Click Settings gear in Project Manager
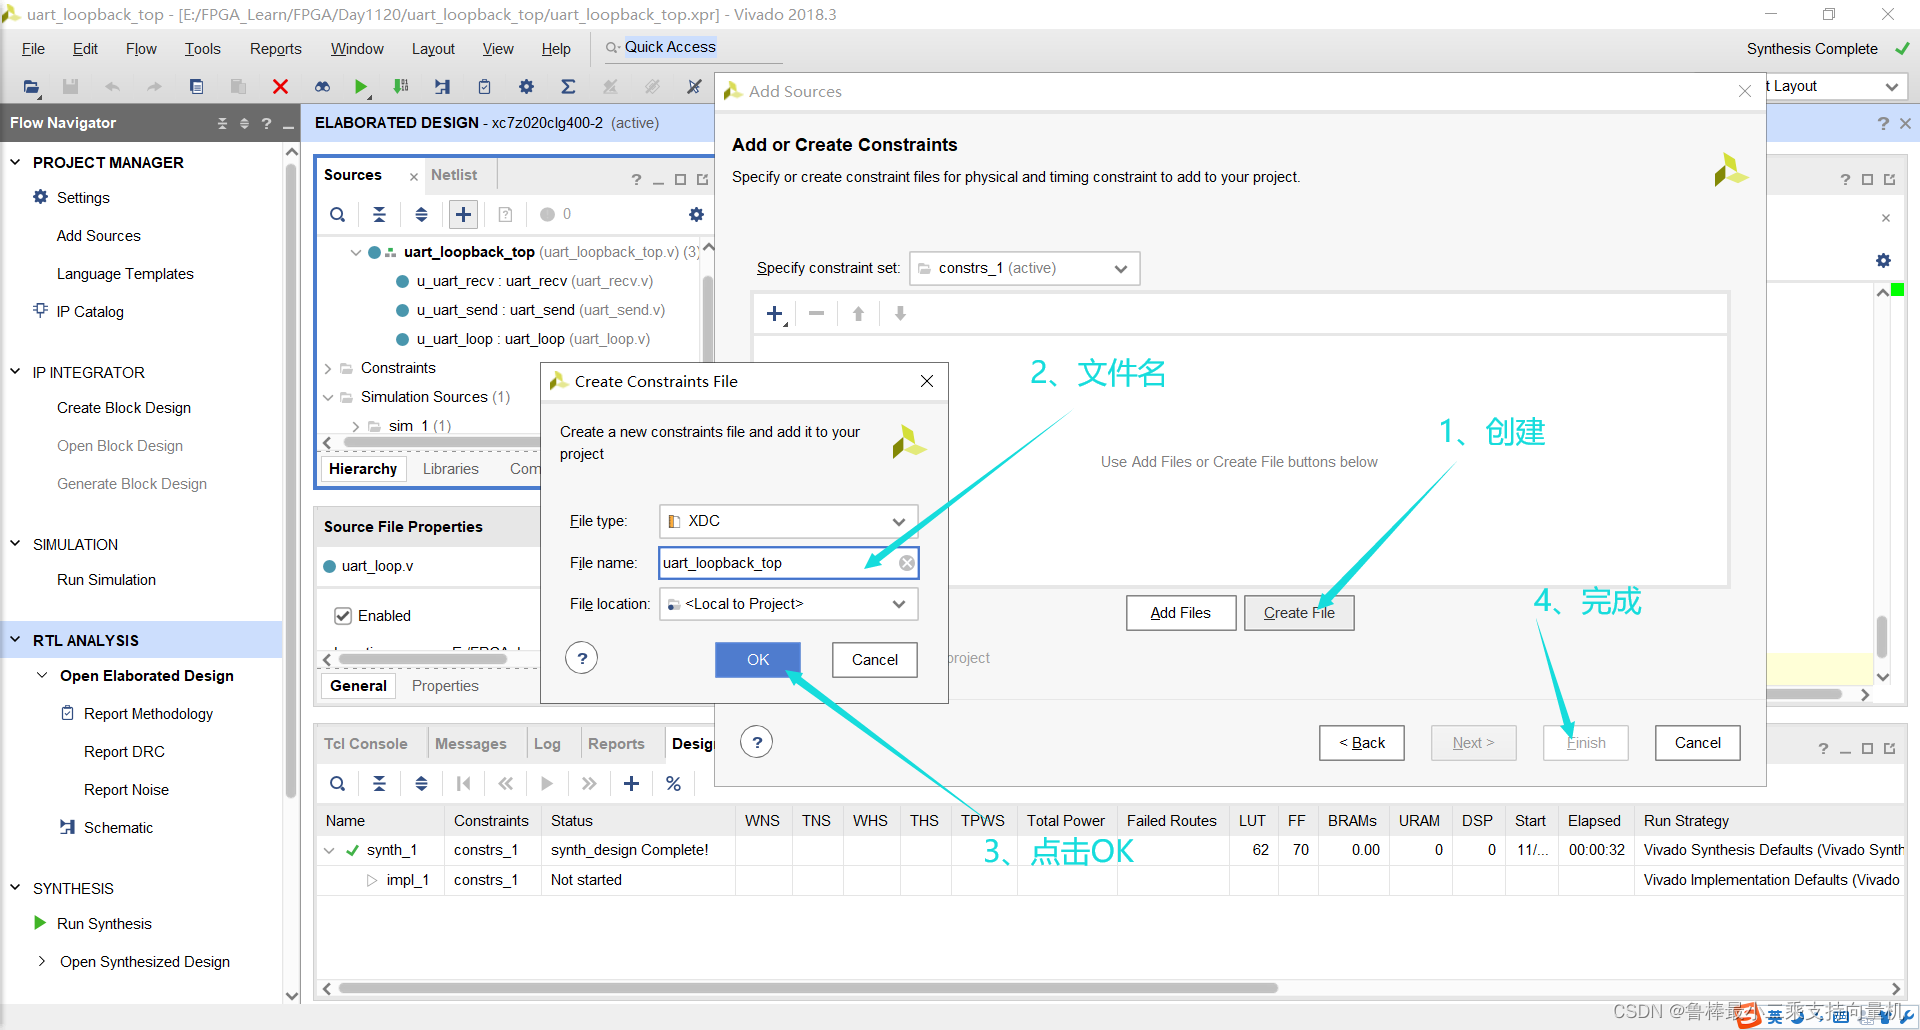 (x=40, y=197)
